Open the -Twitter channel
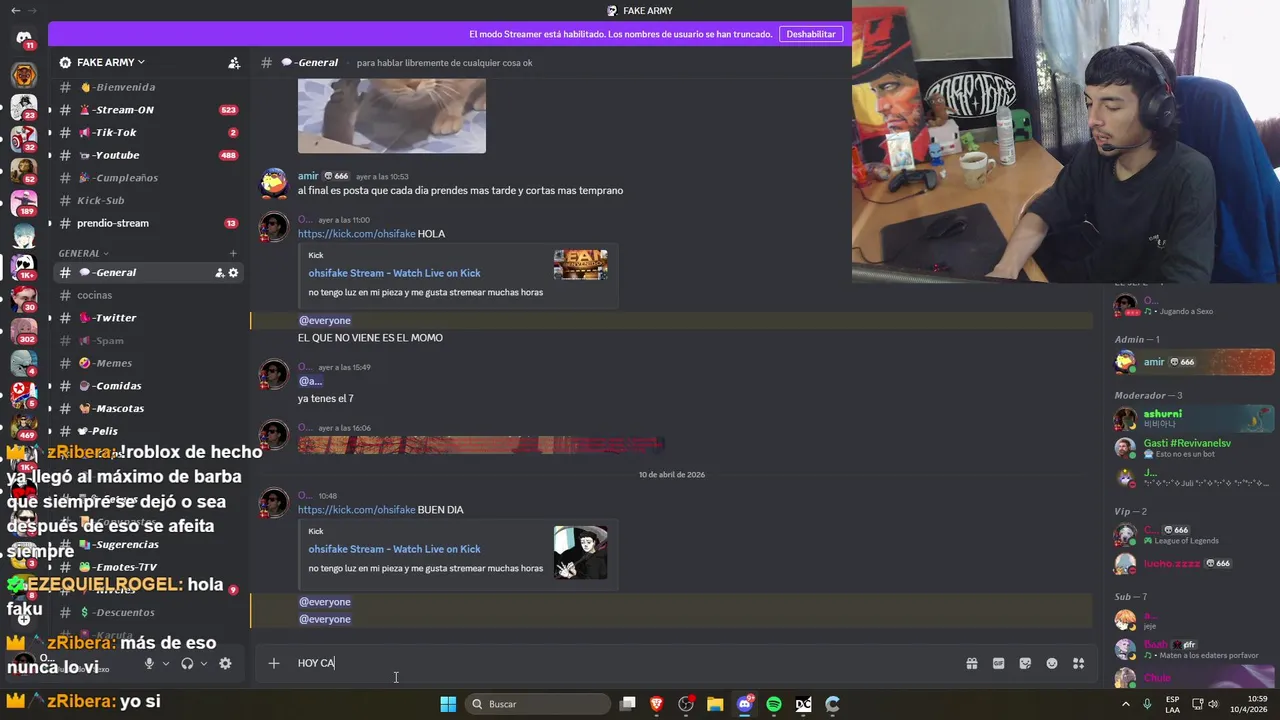This screenshot has width=1280, height=720. [148, 318]
